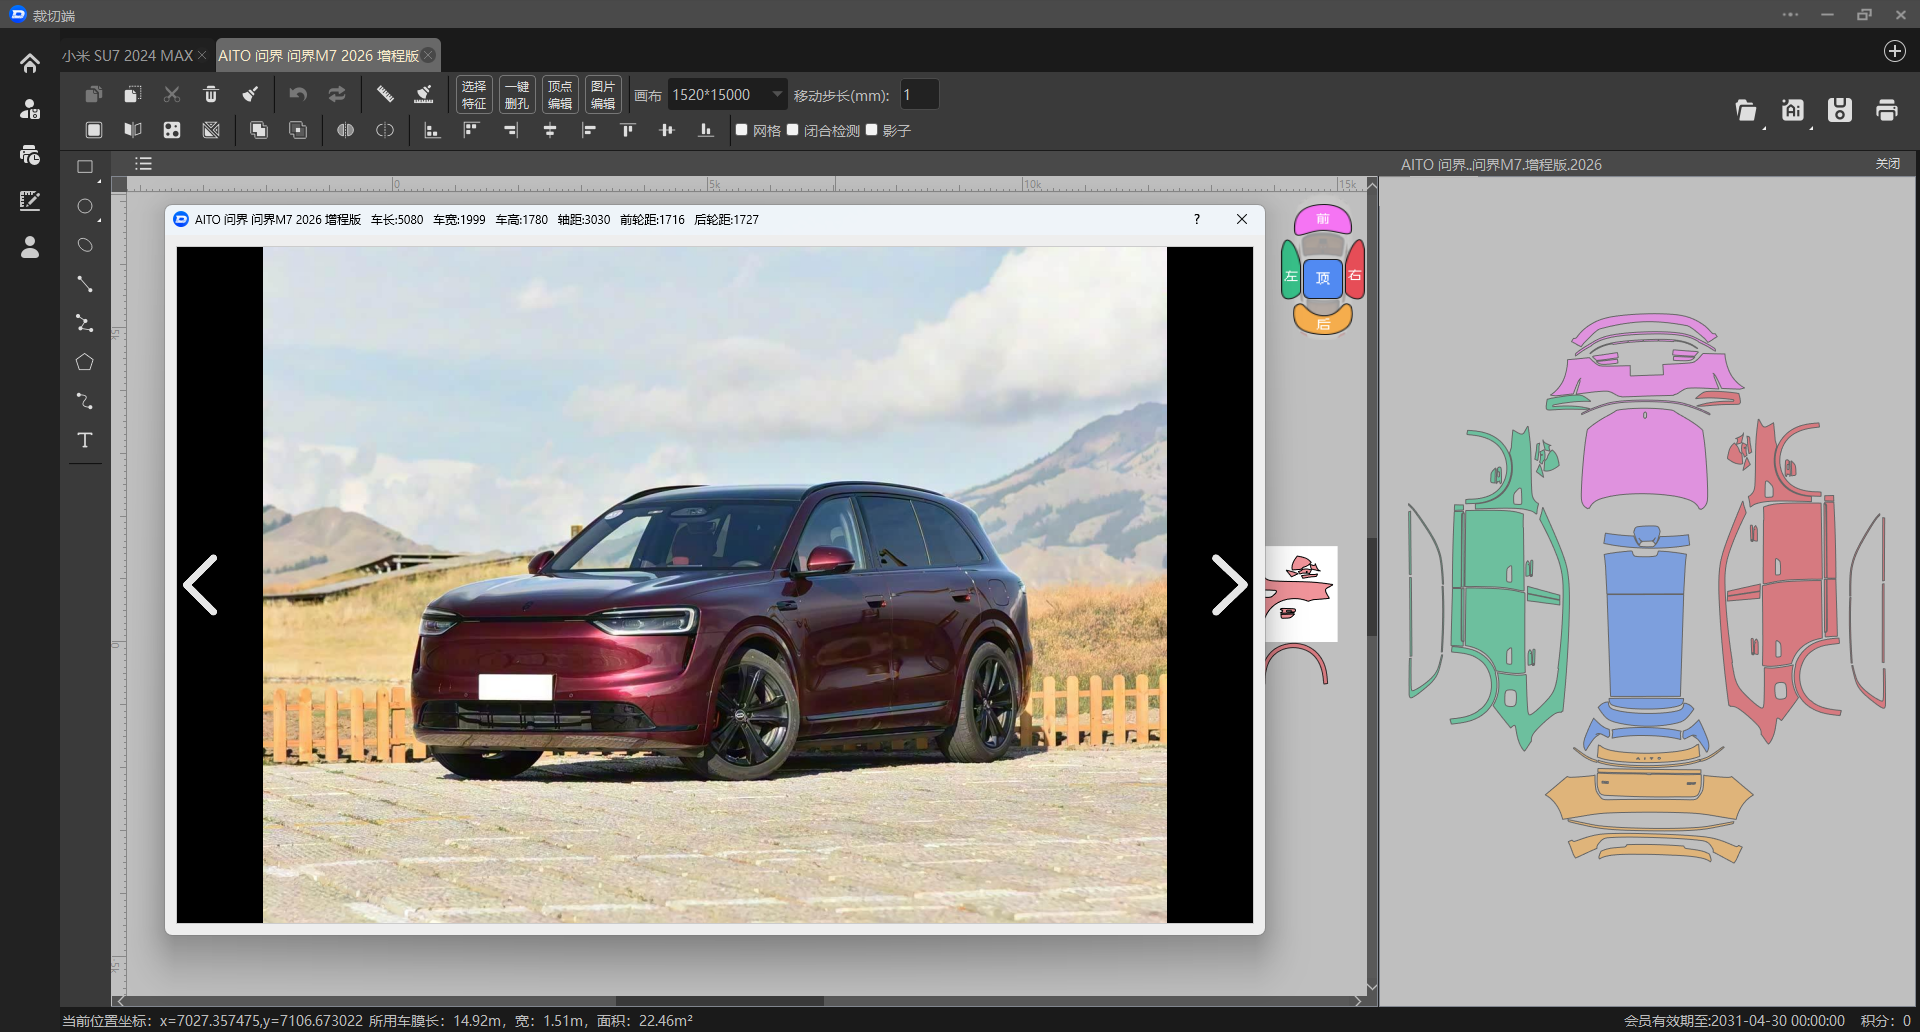Open the list menu icon above canvas

coord(144,164)
